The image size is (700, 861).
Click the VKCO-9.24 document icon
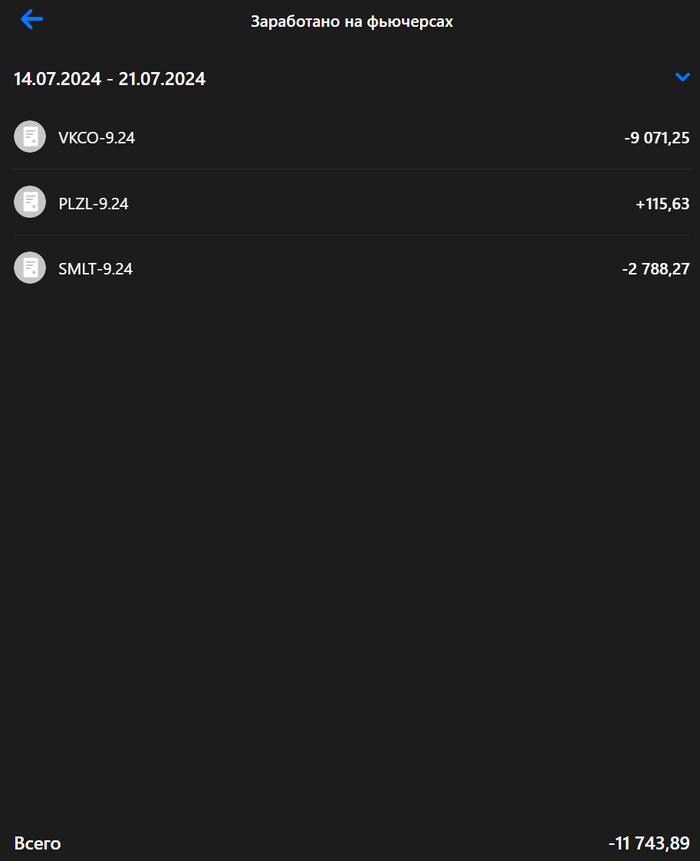click(30, 137)
